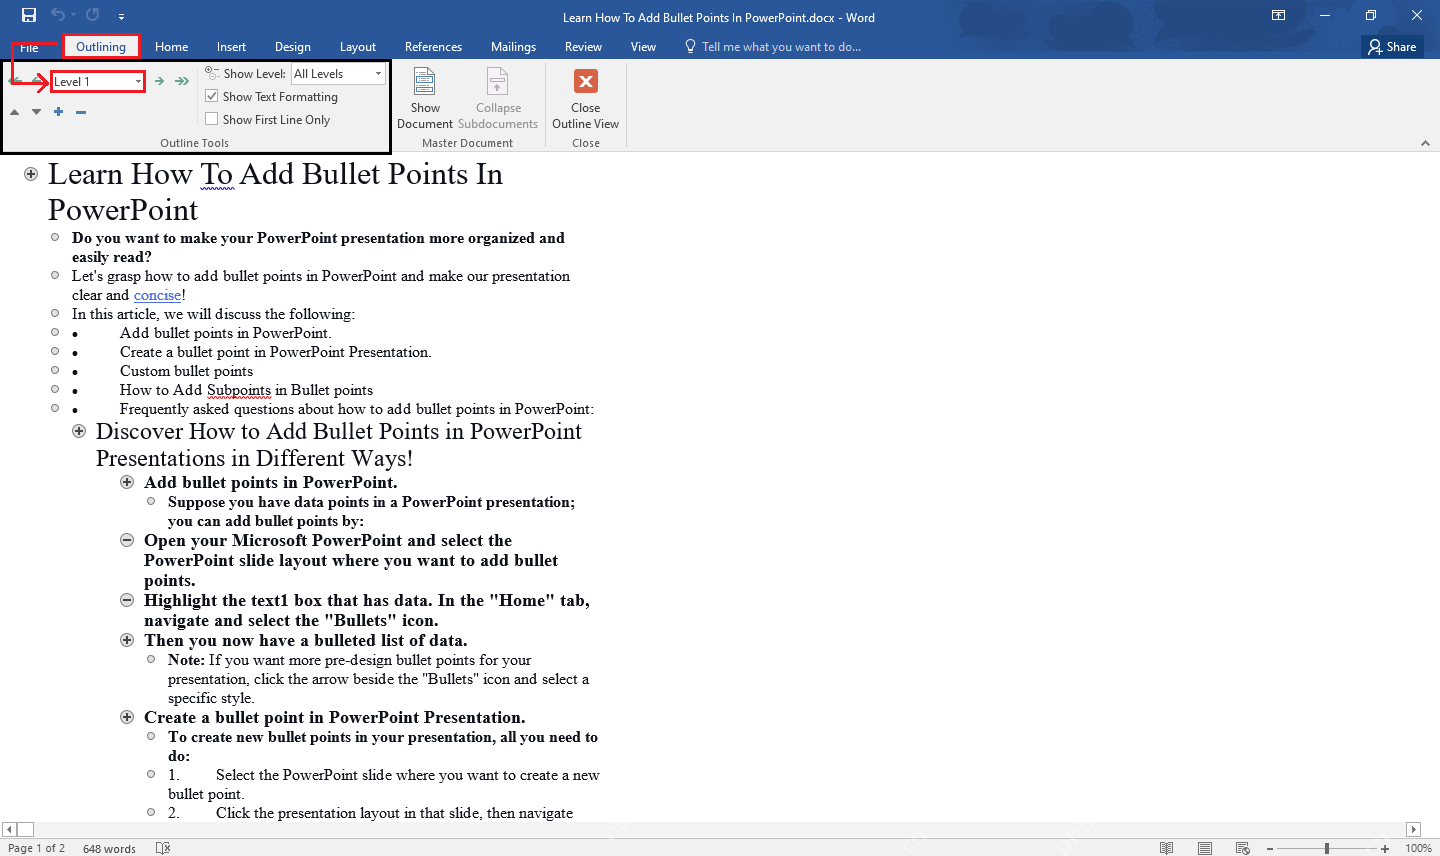1440x856 pixels.
Task: Follow the 'concise' hyperlink
Action: (x=158, y=295)
